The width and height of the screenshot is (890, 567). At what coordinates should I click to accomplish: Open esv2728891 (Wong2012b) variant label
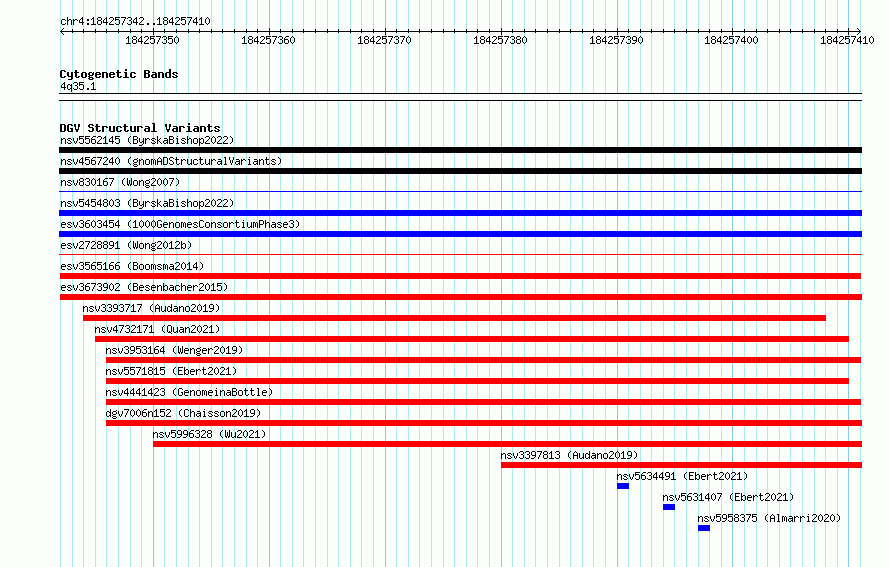(x=126, y=245)
